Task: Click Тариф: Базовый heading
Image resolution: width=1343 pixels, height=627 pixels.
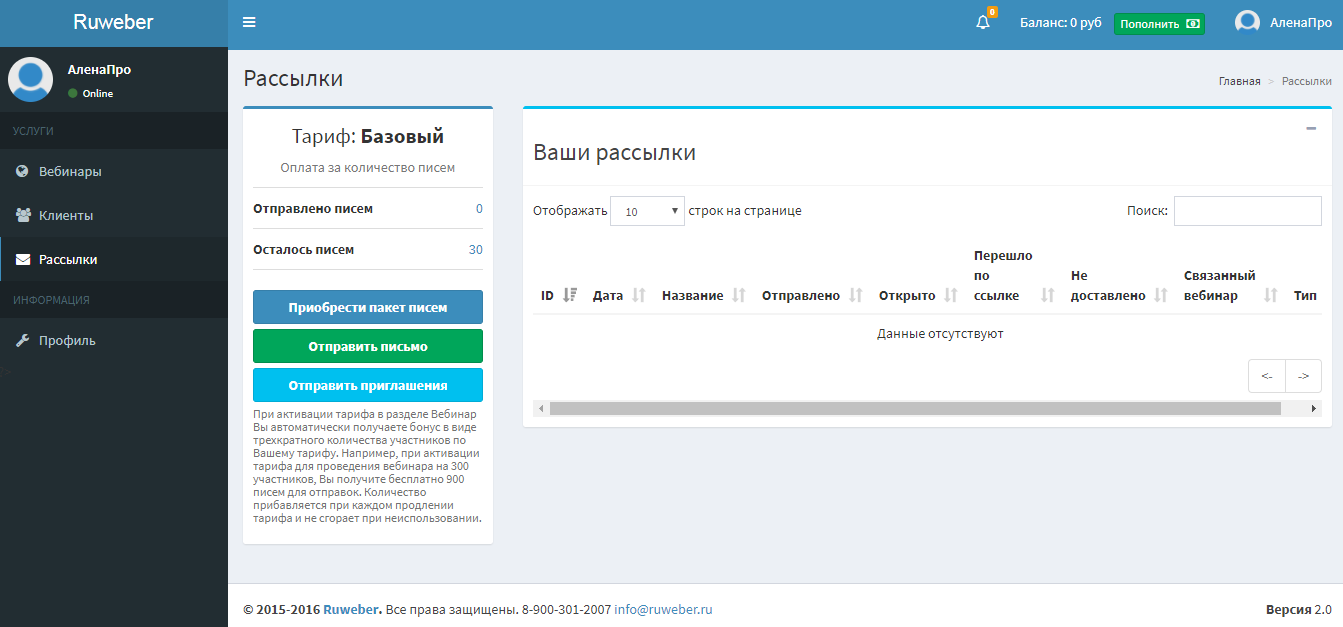Action: tap(368, 136)
